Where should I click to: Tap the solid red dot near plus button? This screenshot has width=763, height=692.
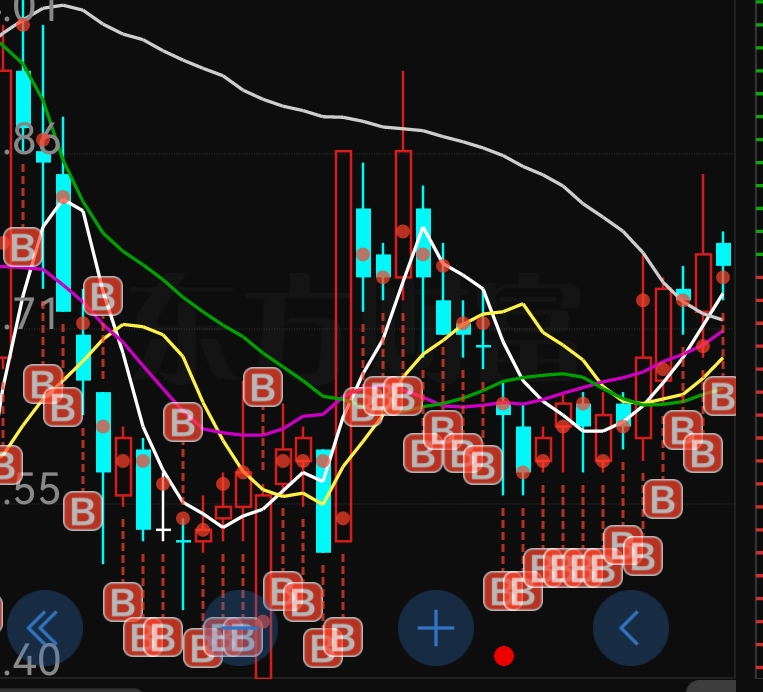[x=504, y=656]
